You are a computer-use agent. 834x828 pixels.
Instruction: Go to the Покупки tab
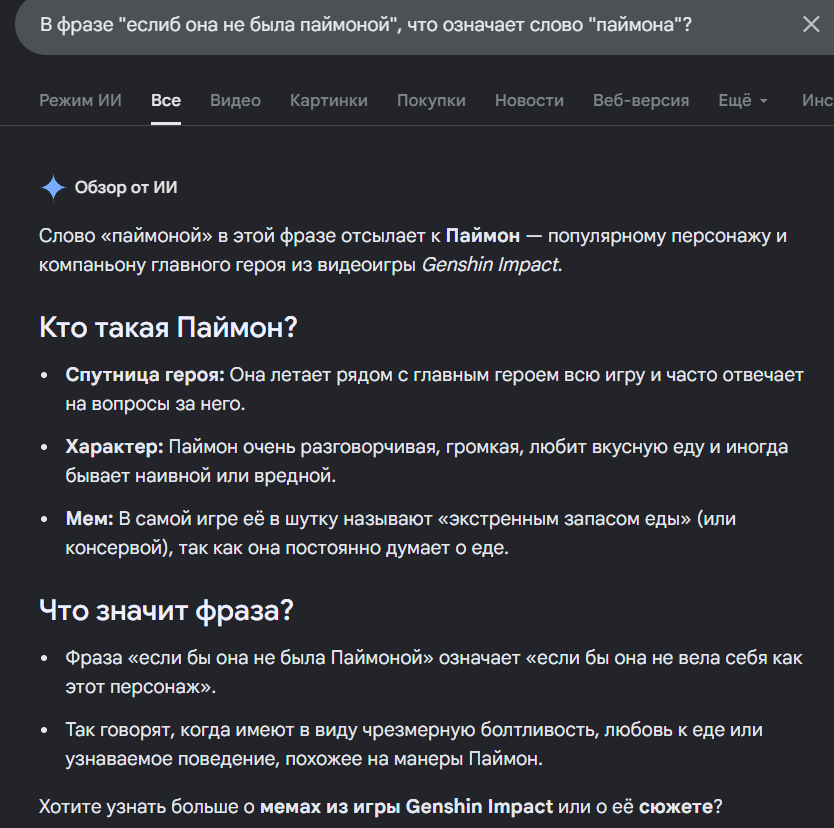[x=431, y=100]
